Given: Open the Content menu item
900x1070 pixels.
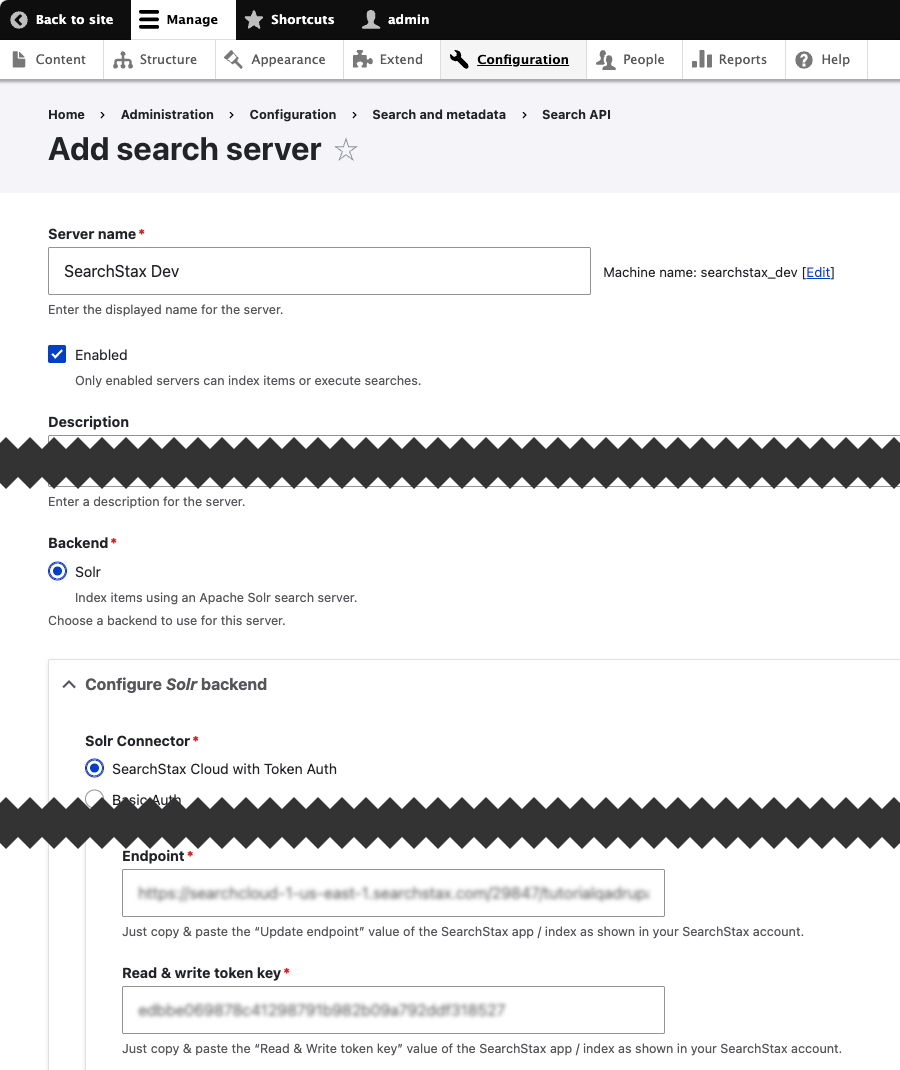Looking at the screenshot, I should pos(52,59).
